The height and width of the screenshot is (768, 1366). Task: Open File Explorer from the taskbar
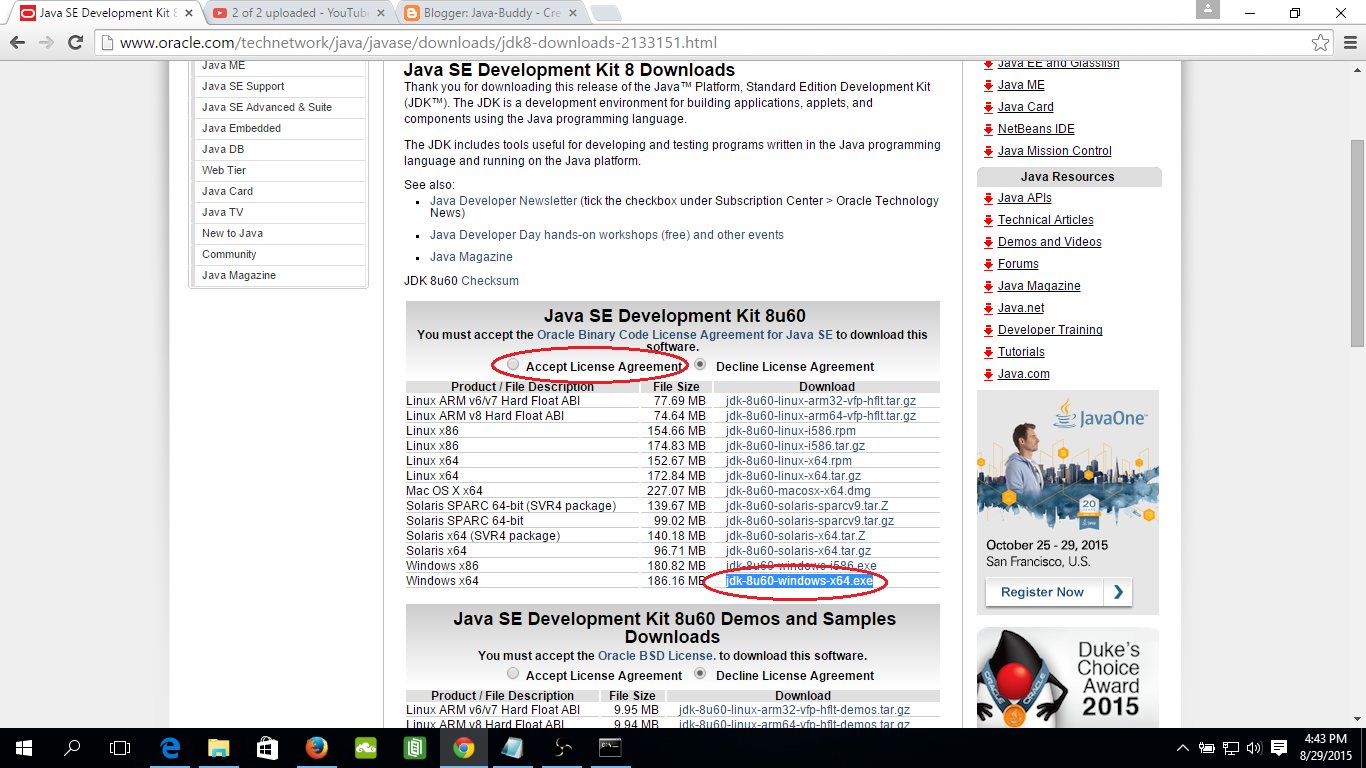pos(218,747)
